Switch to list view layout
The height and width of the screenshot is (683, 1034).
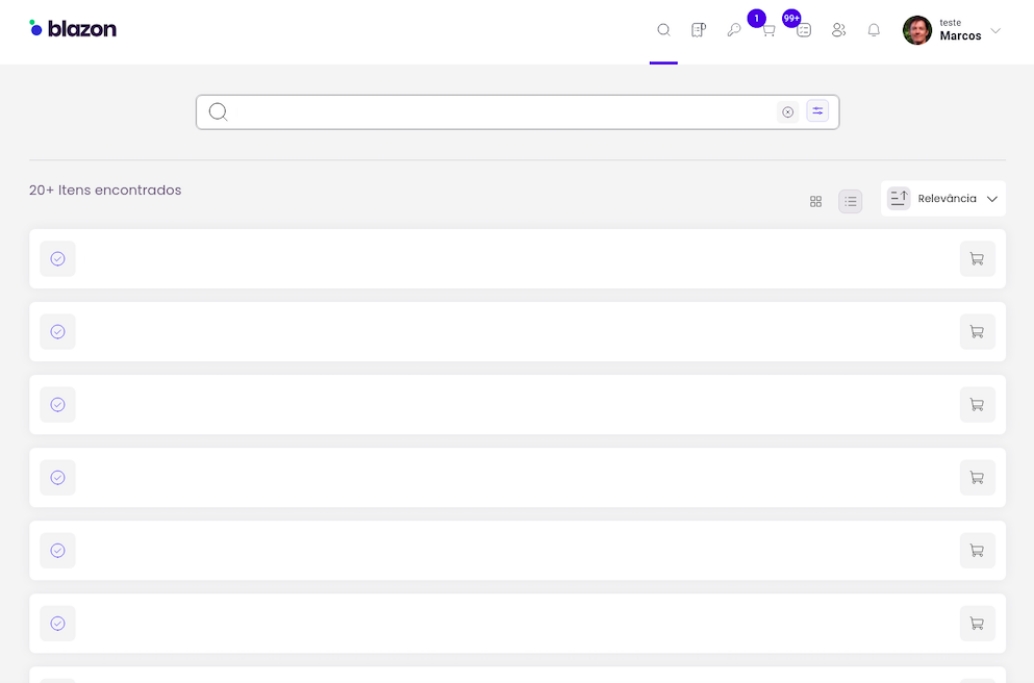click(x=850, y=201)
